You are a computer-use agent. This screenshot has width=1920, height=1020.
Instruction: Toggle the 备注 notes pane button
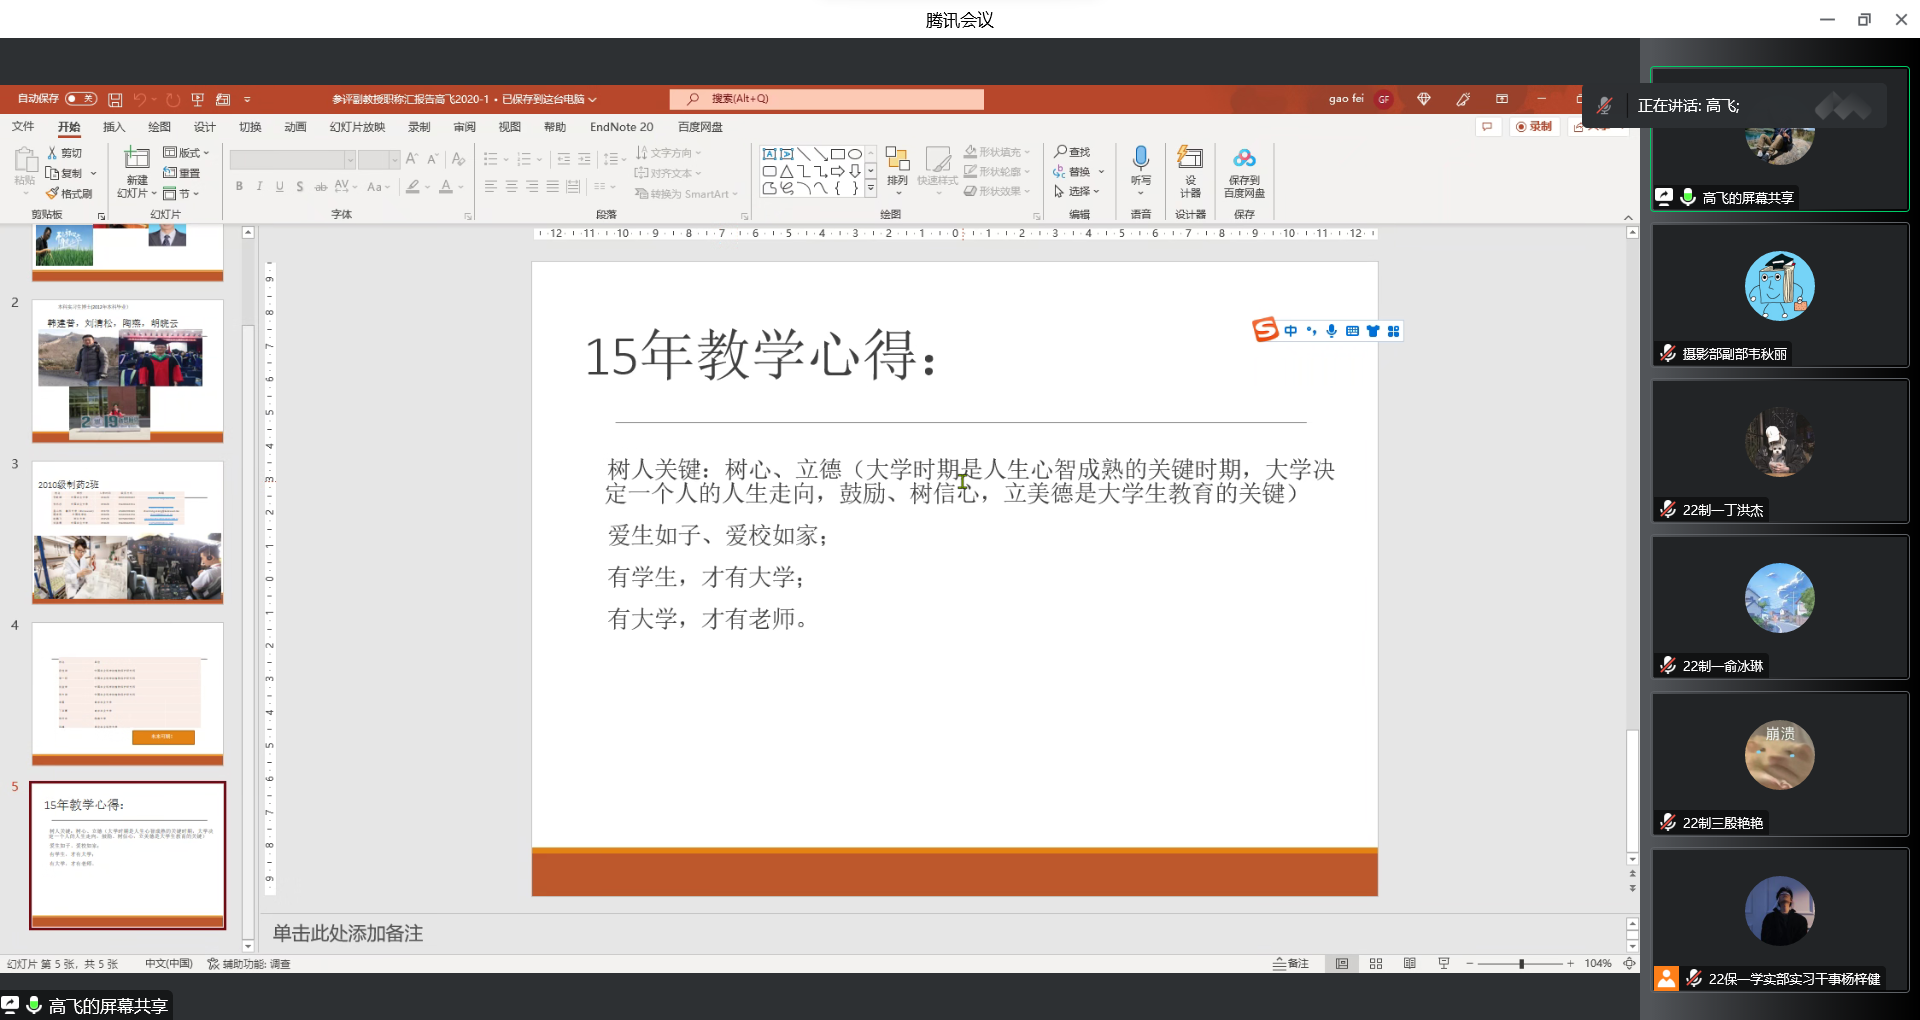pyautogui.click(x=1291, y=963)
